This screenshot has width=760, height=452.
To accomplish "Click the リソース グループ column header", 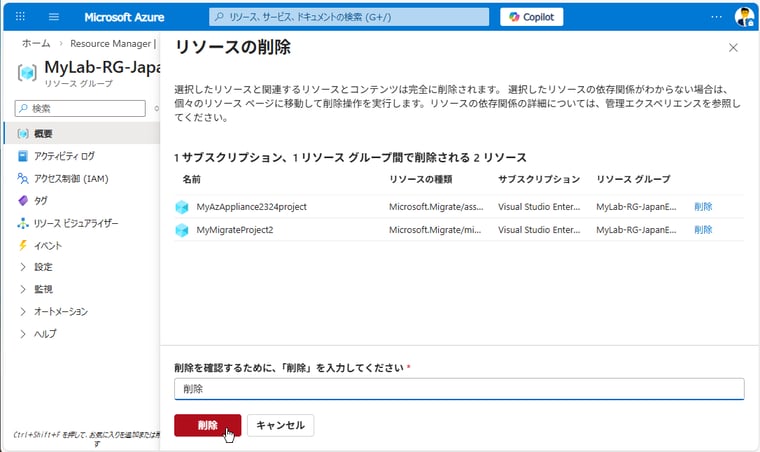I will (x=633, y=179).
